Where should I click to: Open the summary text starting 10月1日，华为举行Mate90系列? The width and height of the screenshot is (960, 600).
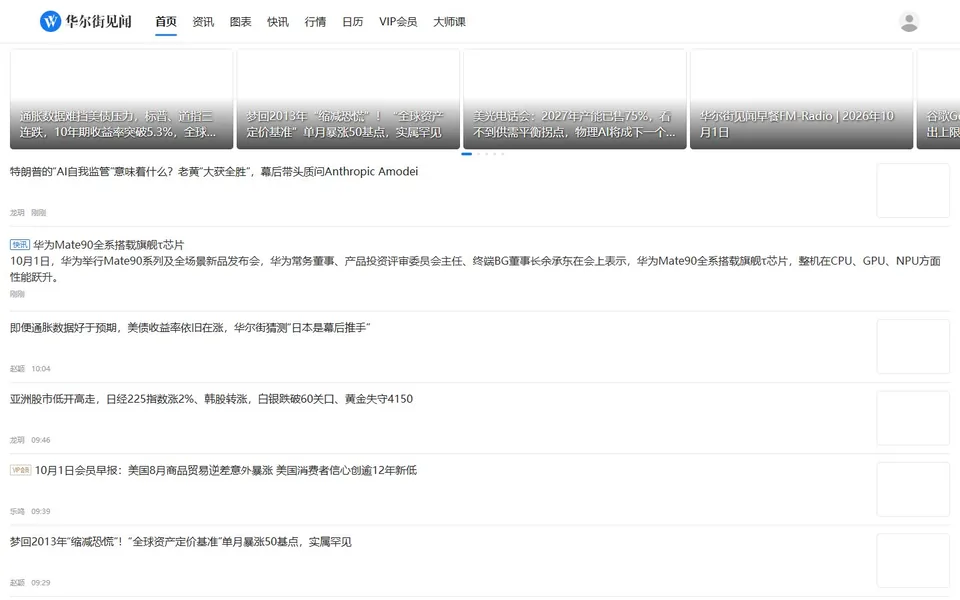pyautogui.click(x=475, y=269)
